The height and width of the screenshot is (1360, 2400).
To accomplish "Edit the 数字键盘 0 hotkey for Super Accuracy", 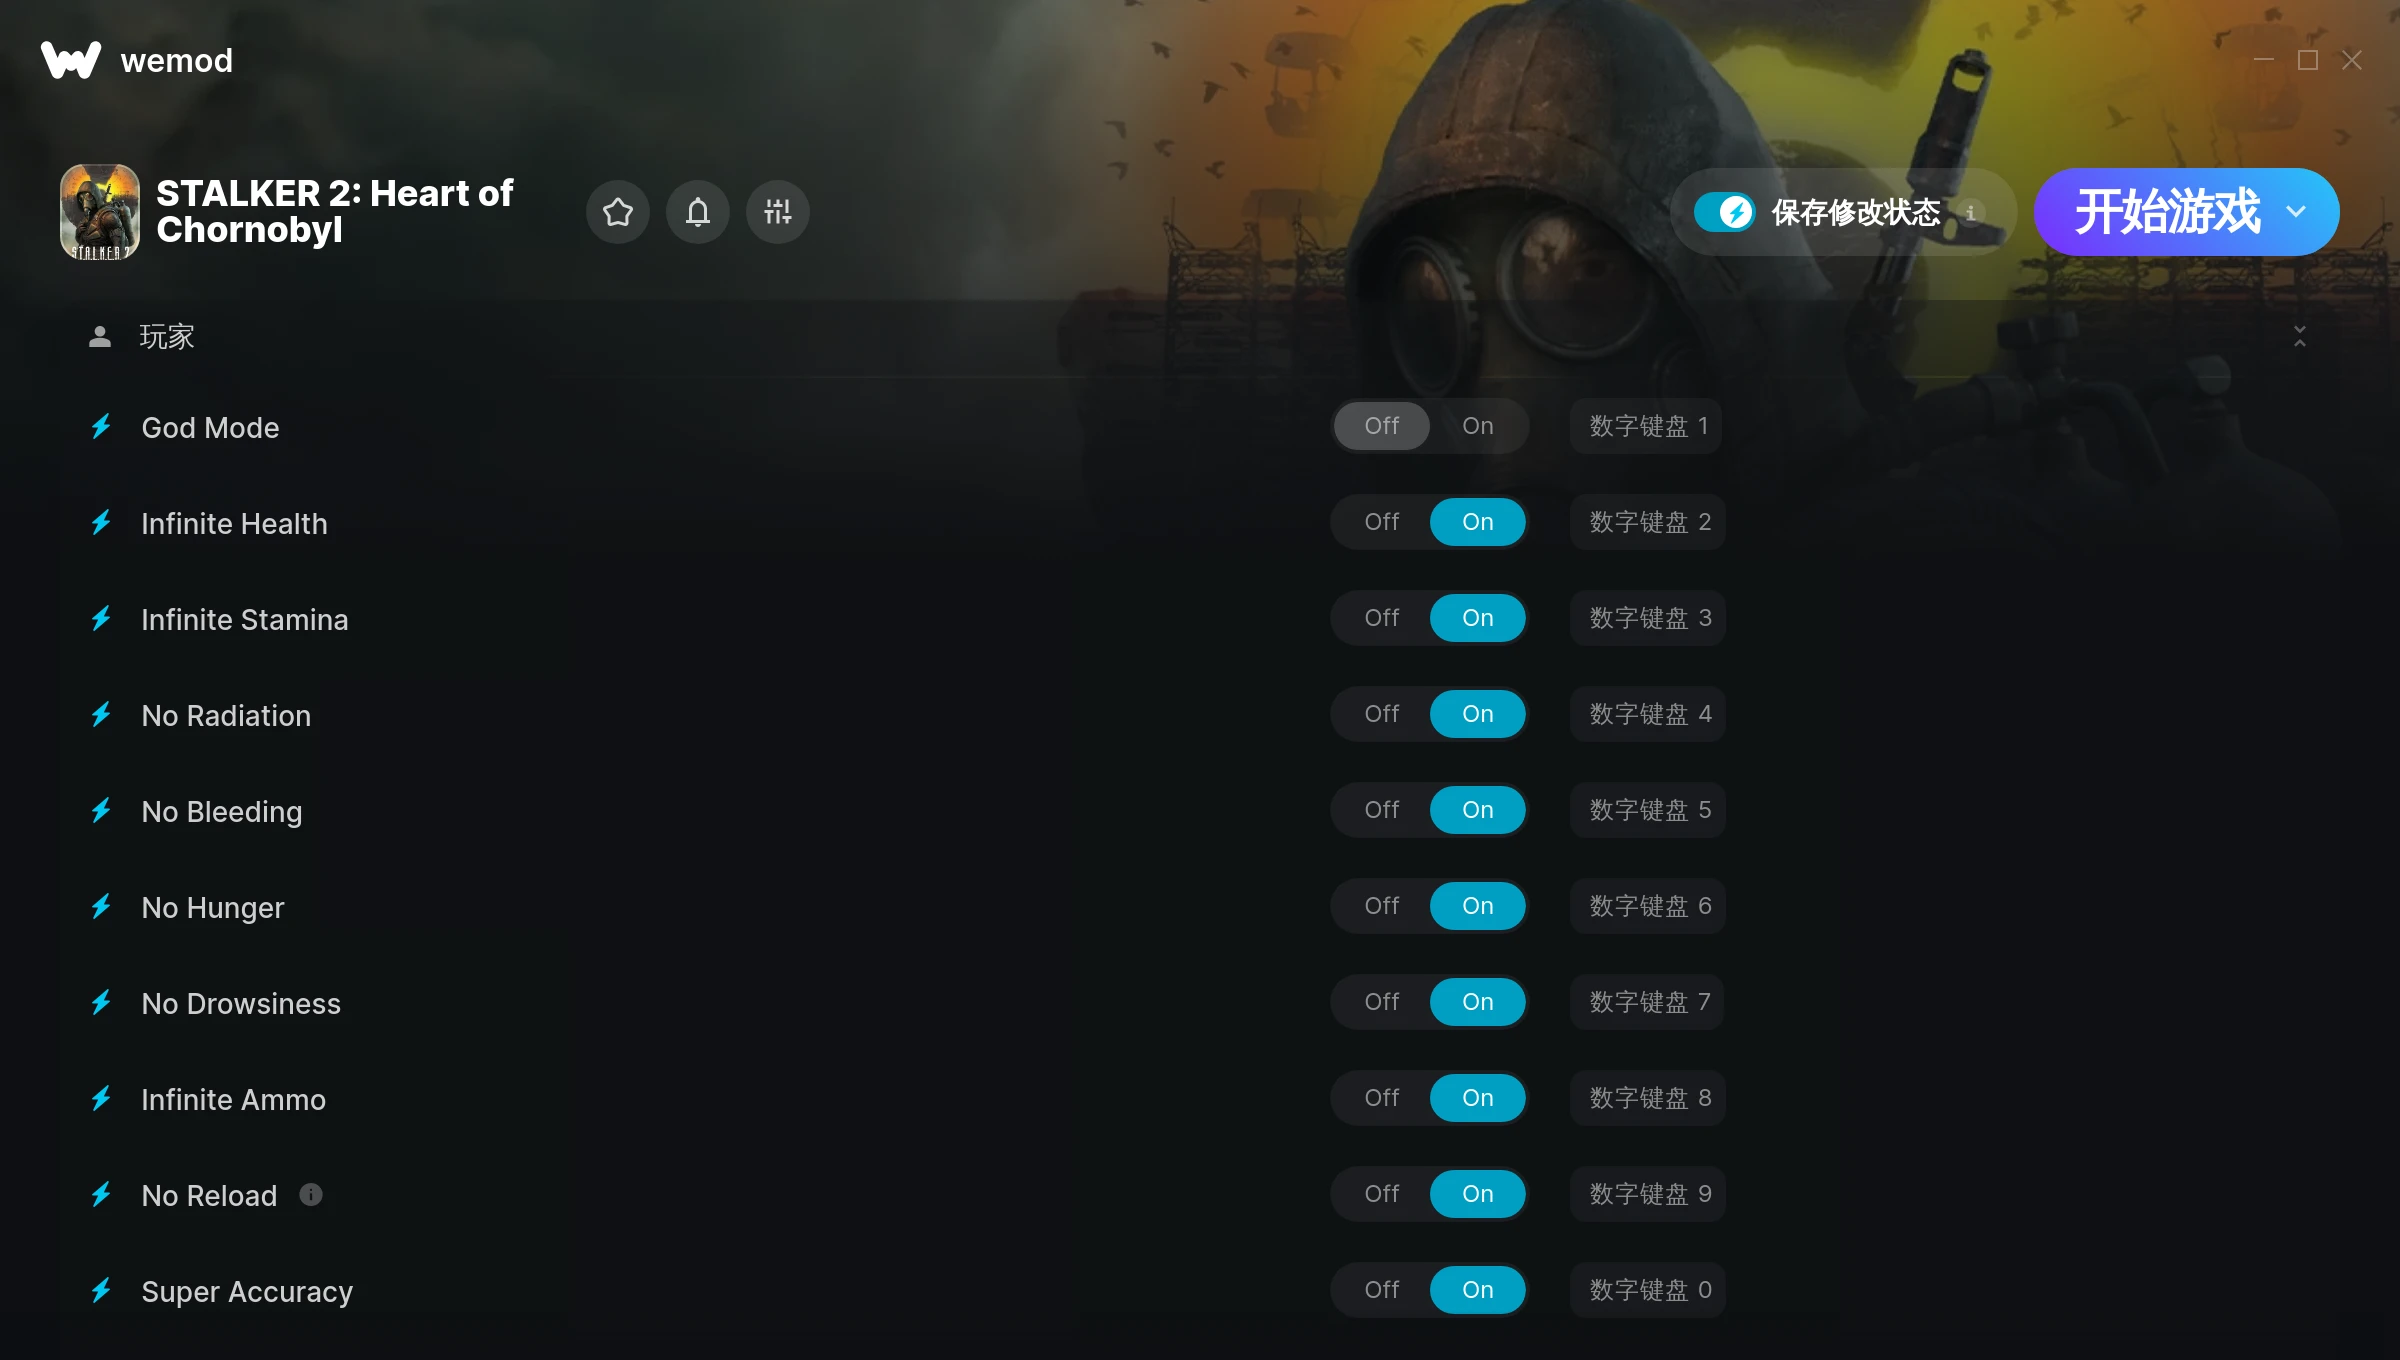I will tap(1648, 1290).
